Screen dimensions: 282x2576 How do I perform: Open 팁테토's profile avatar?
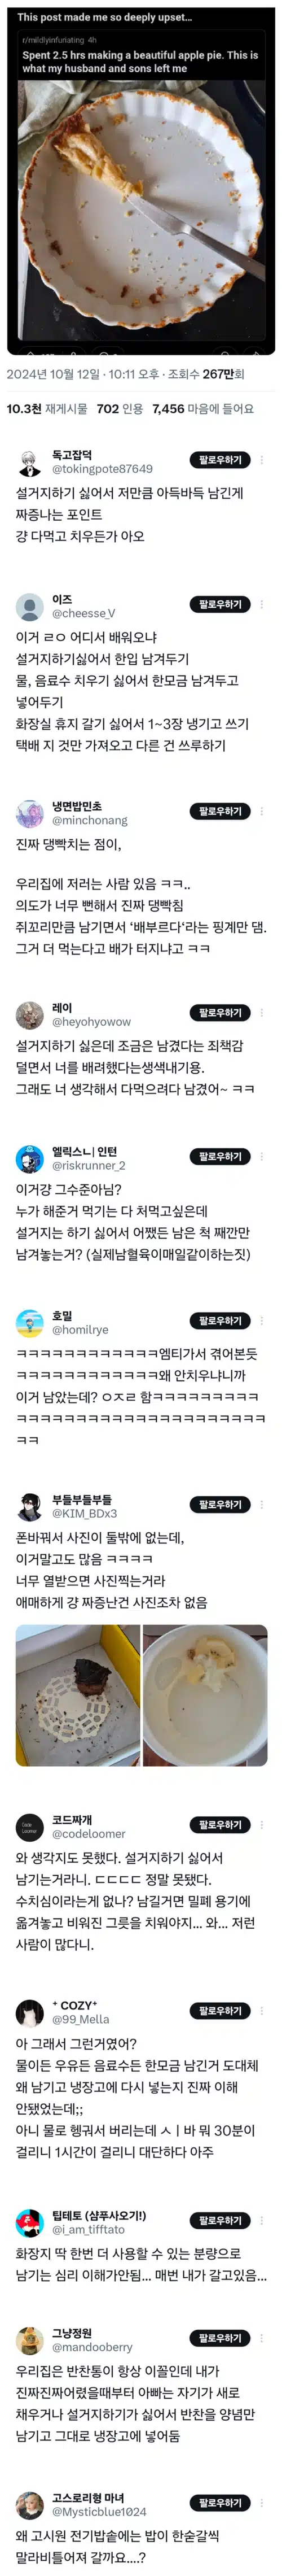point(29,2222)
